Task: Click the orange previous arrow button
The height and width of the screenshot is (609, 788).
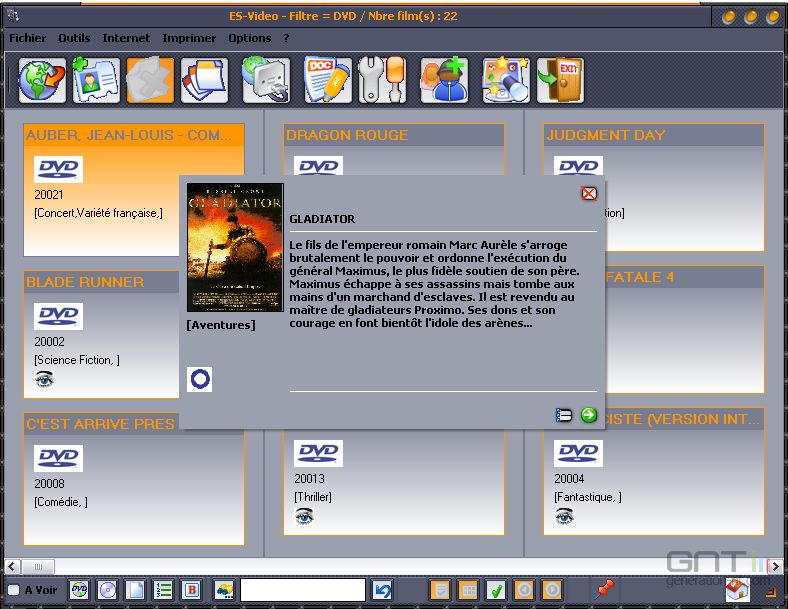Action: 524,590
